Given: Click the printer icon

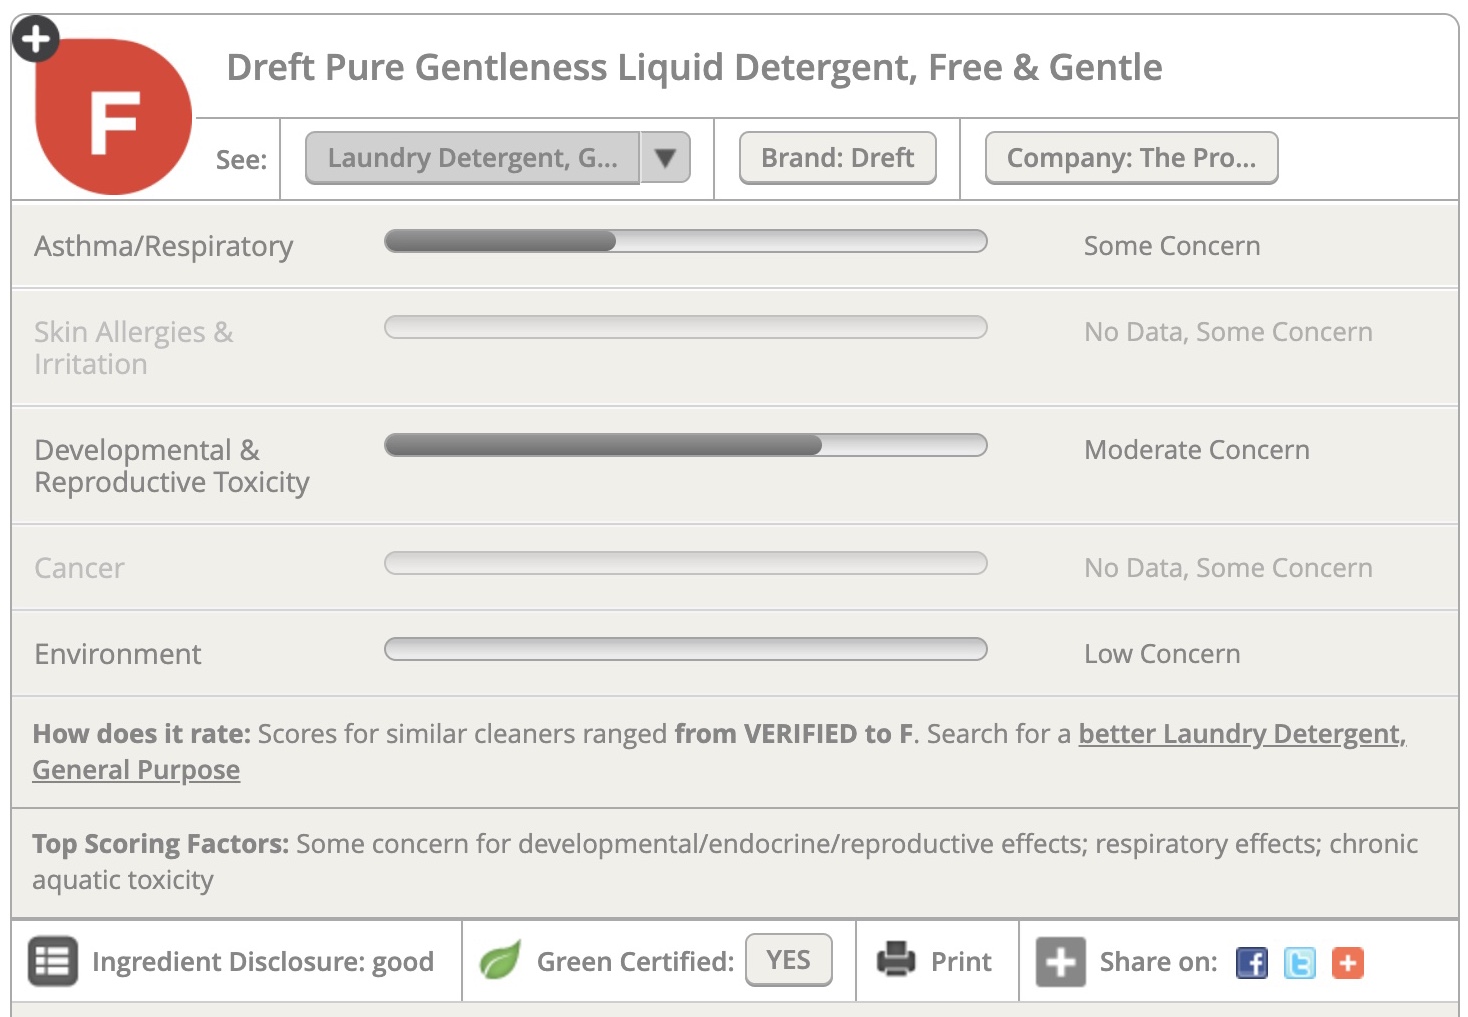Looking at the screenshot, I should [x=896, y=959].
